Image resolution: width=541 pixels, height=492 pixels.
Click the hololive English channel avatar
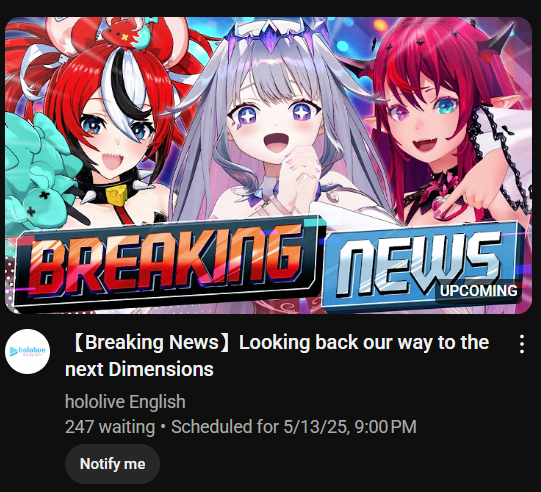coord(28,351)
